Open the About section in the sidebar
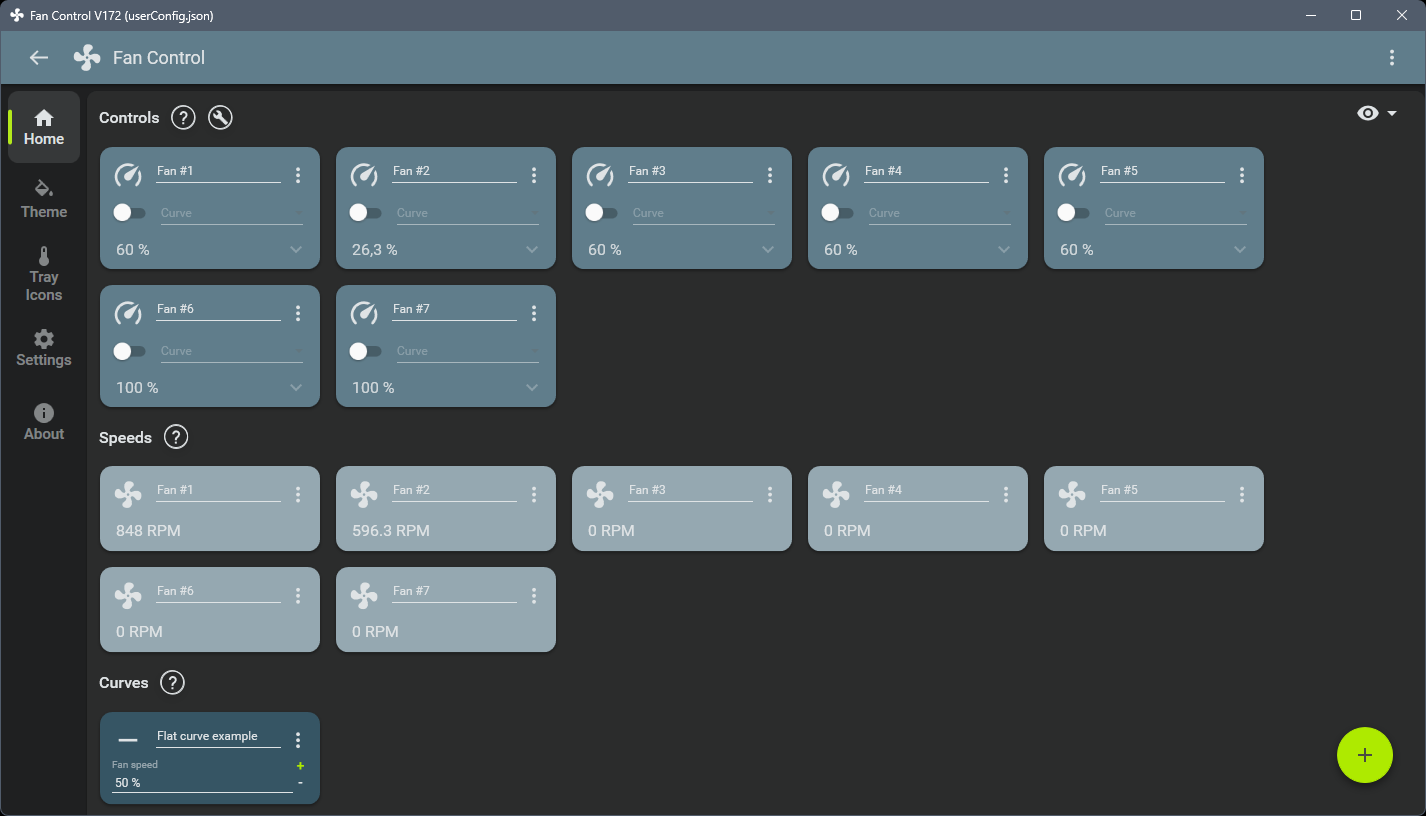This screenshot has width=1426, height=816. [x=43, y=421]
